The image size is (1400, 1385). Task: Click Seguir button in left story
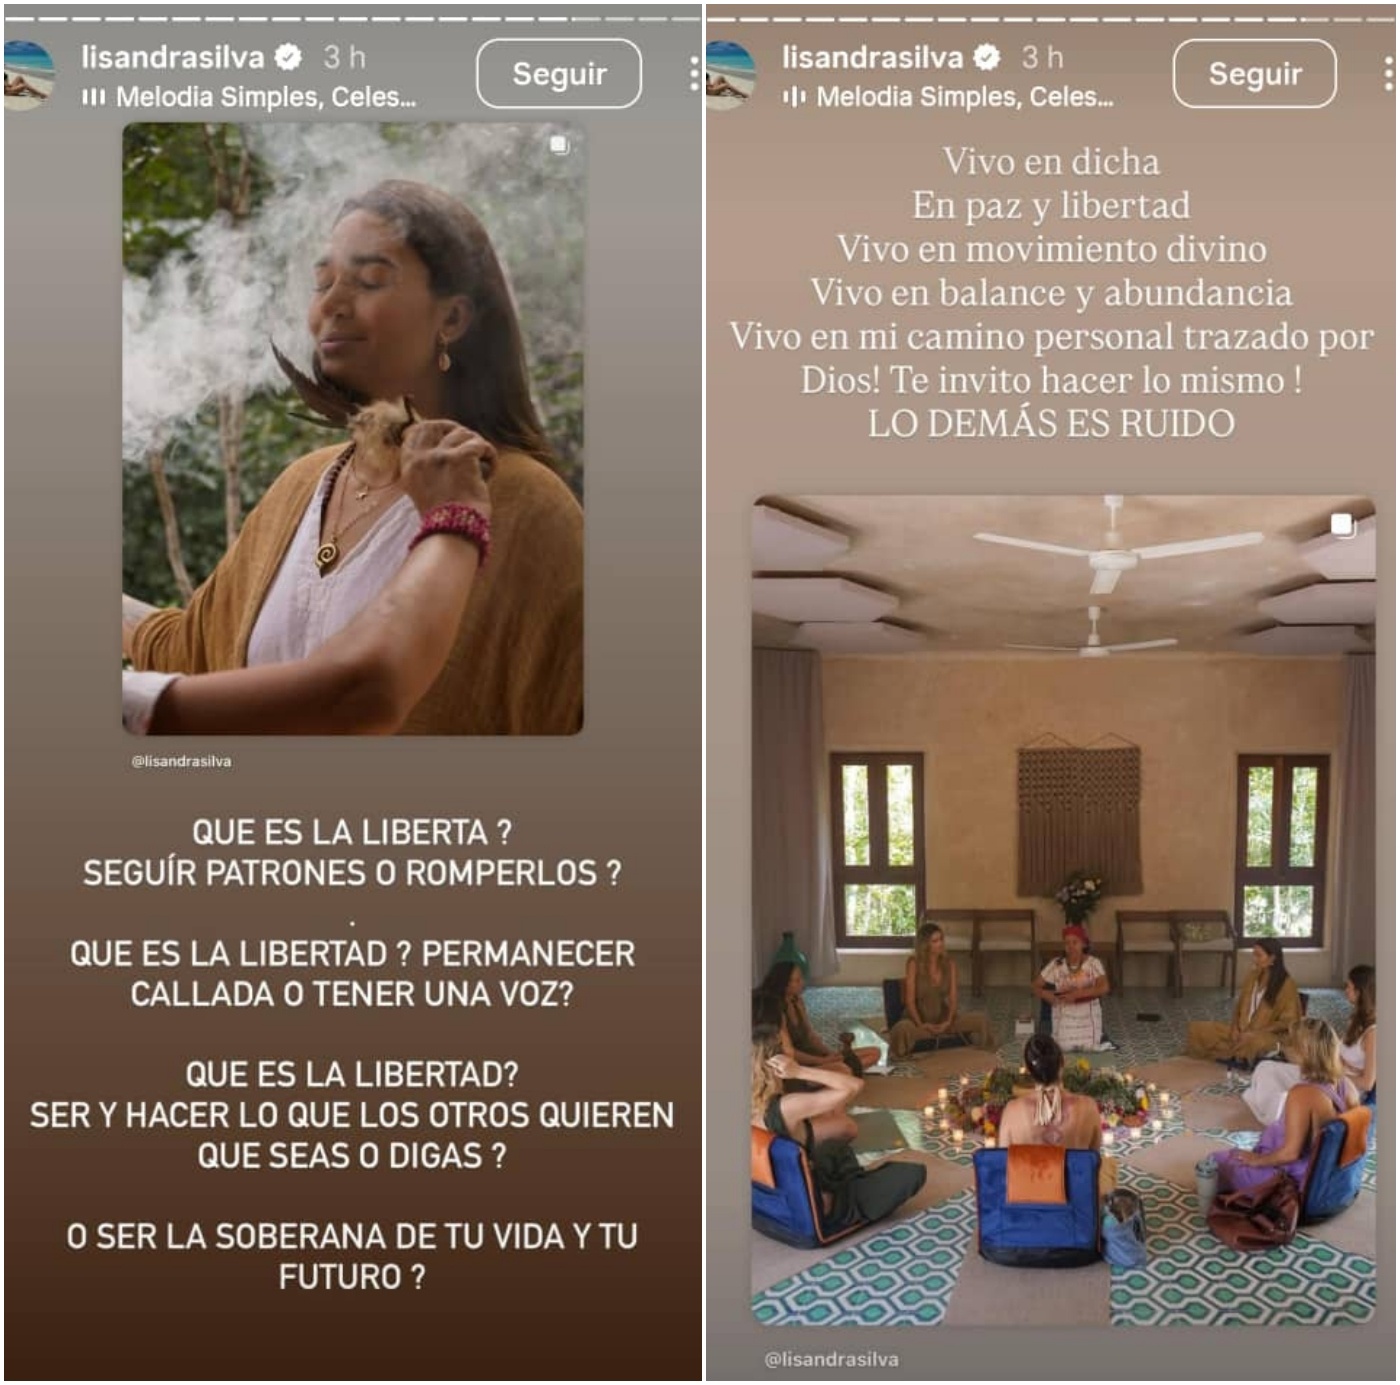[x=559, y=74]
